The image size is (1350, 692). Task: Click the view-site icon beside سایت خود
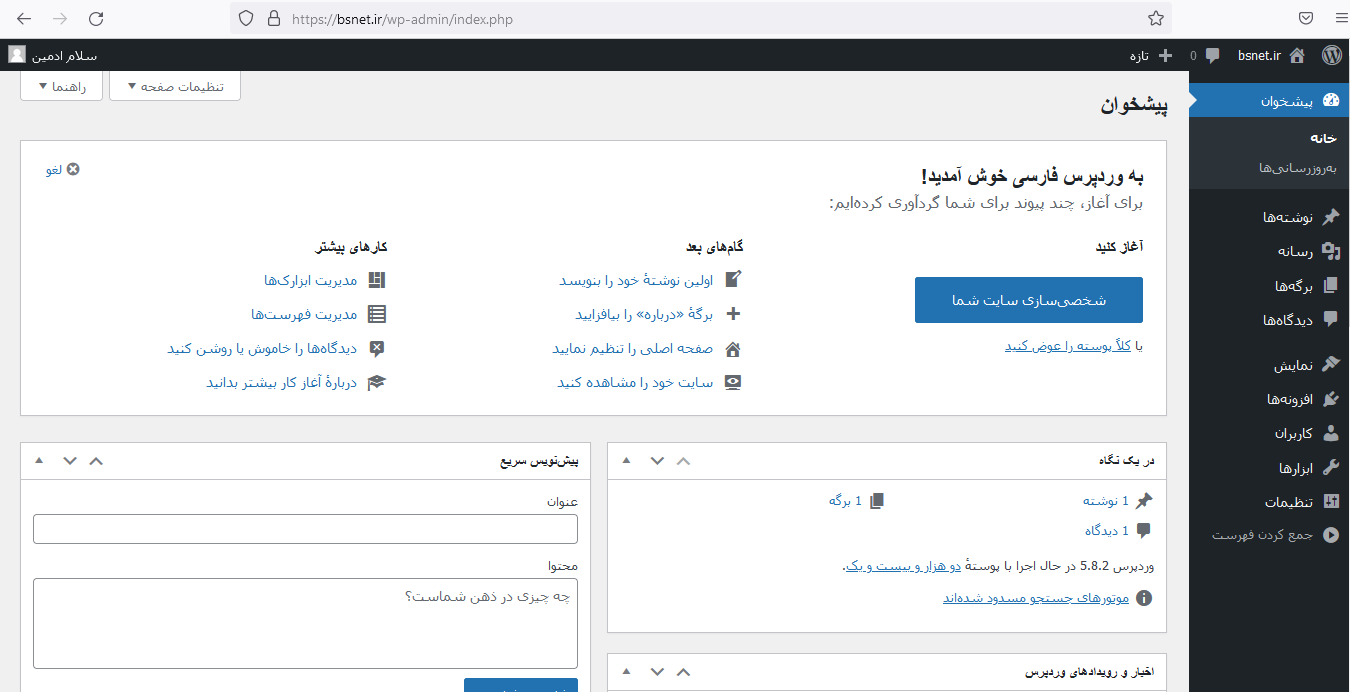click(733, 382)
